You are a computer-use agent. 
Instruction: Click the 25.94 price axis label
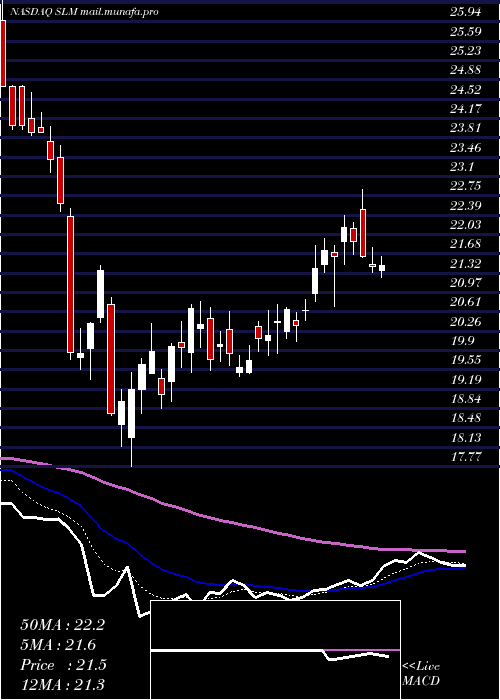point(466,12)
